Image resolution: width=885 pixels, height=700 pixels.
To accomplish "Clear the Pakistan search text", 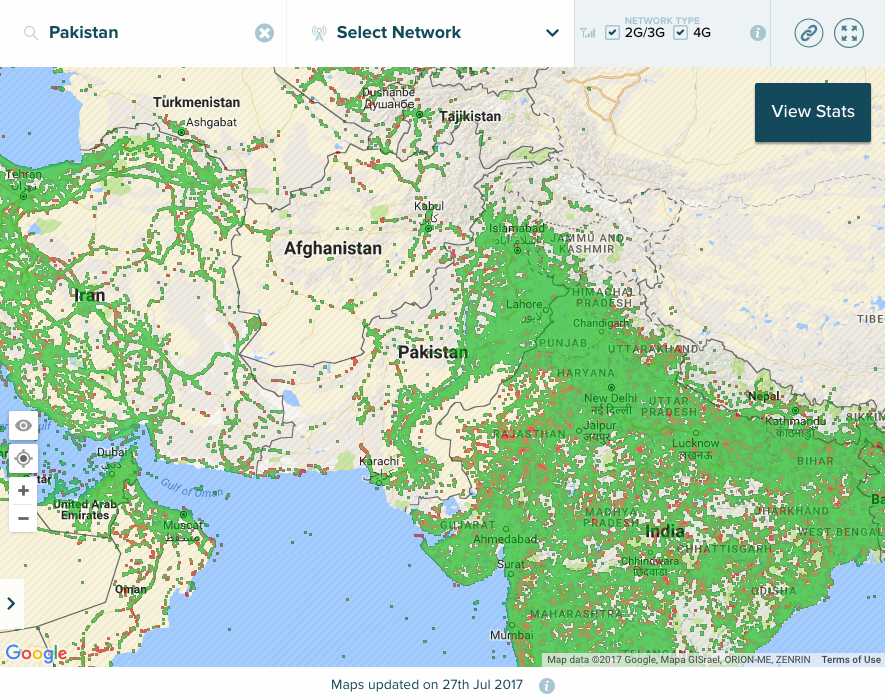I will 264,33.
